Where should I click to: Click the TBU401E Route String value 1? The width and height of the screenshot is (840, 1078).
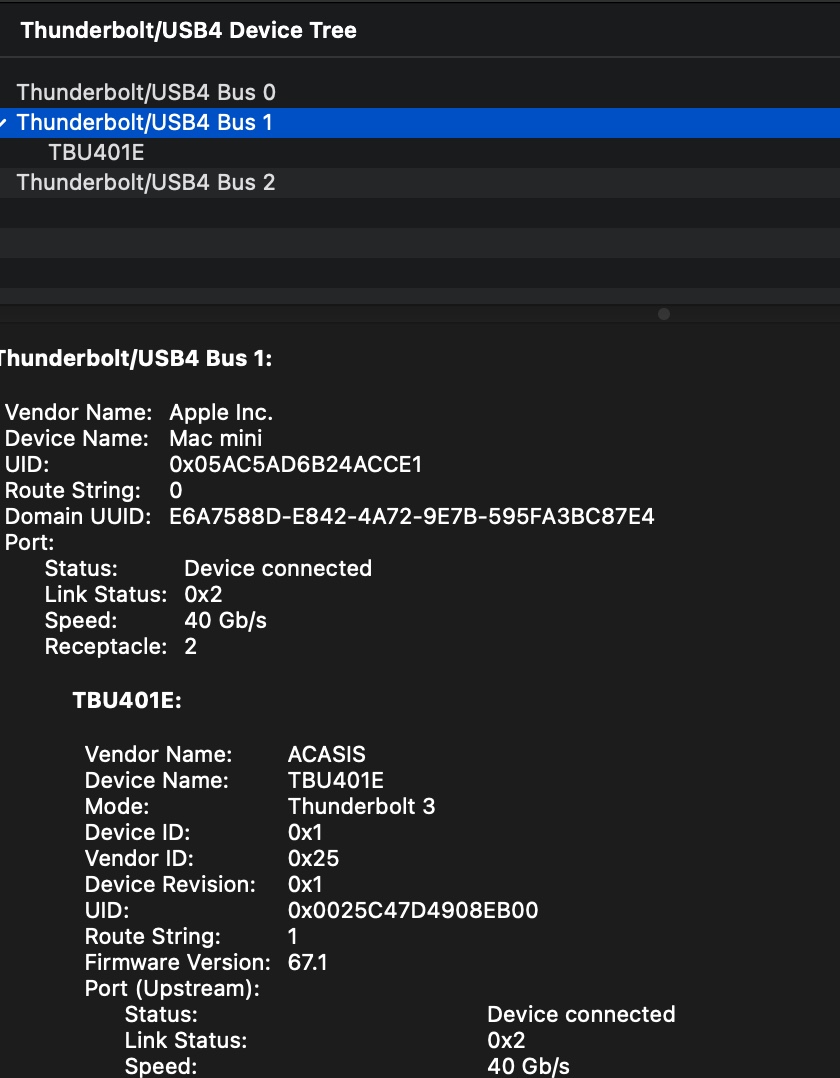pyautogui.click(x=293, y=936)
